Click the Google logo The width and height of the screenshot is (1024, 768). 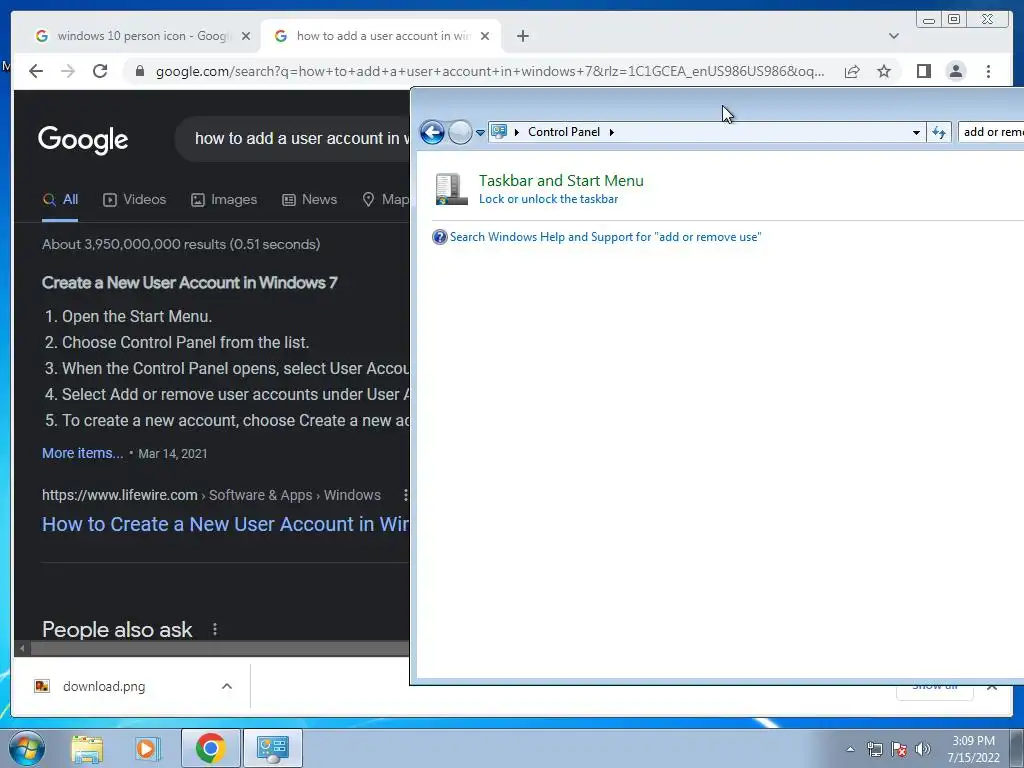point(83,139)
